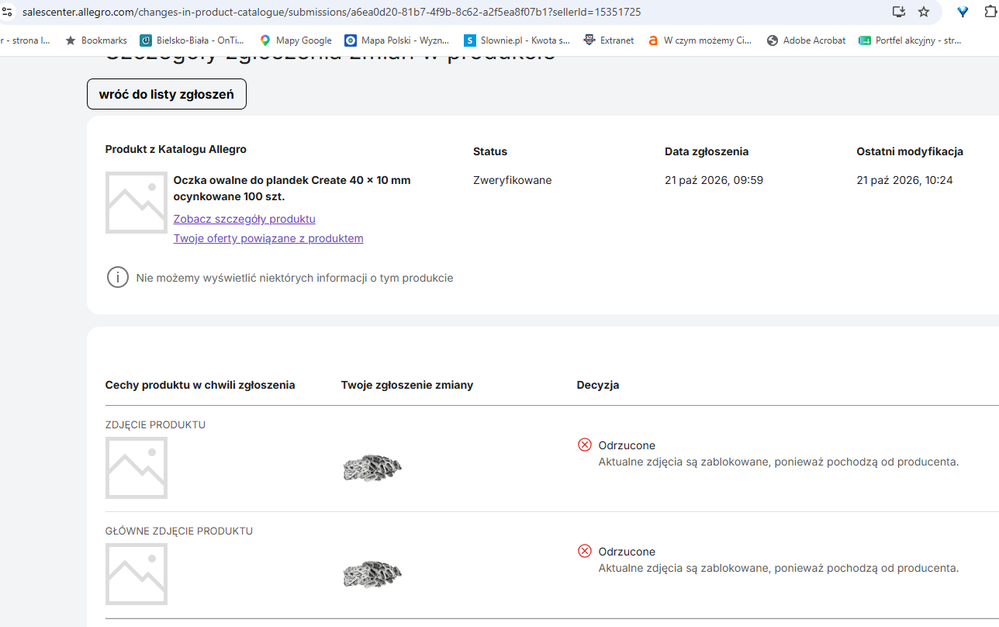Click 'Decyzja' column header
Viewport: 999px width, 627px height.
pyautogui.click(x=598, y=385)
